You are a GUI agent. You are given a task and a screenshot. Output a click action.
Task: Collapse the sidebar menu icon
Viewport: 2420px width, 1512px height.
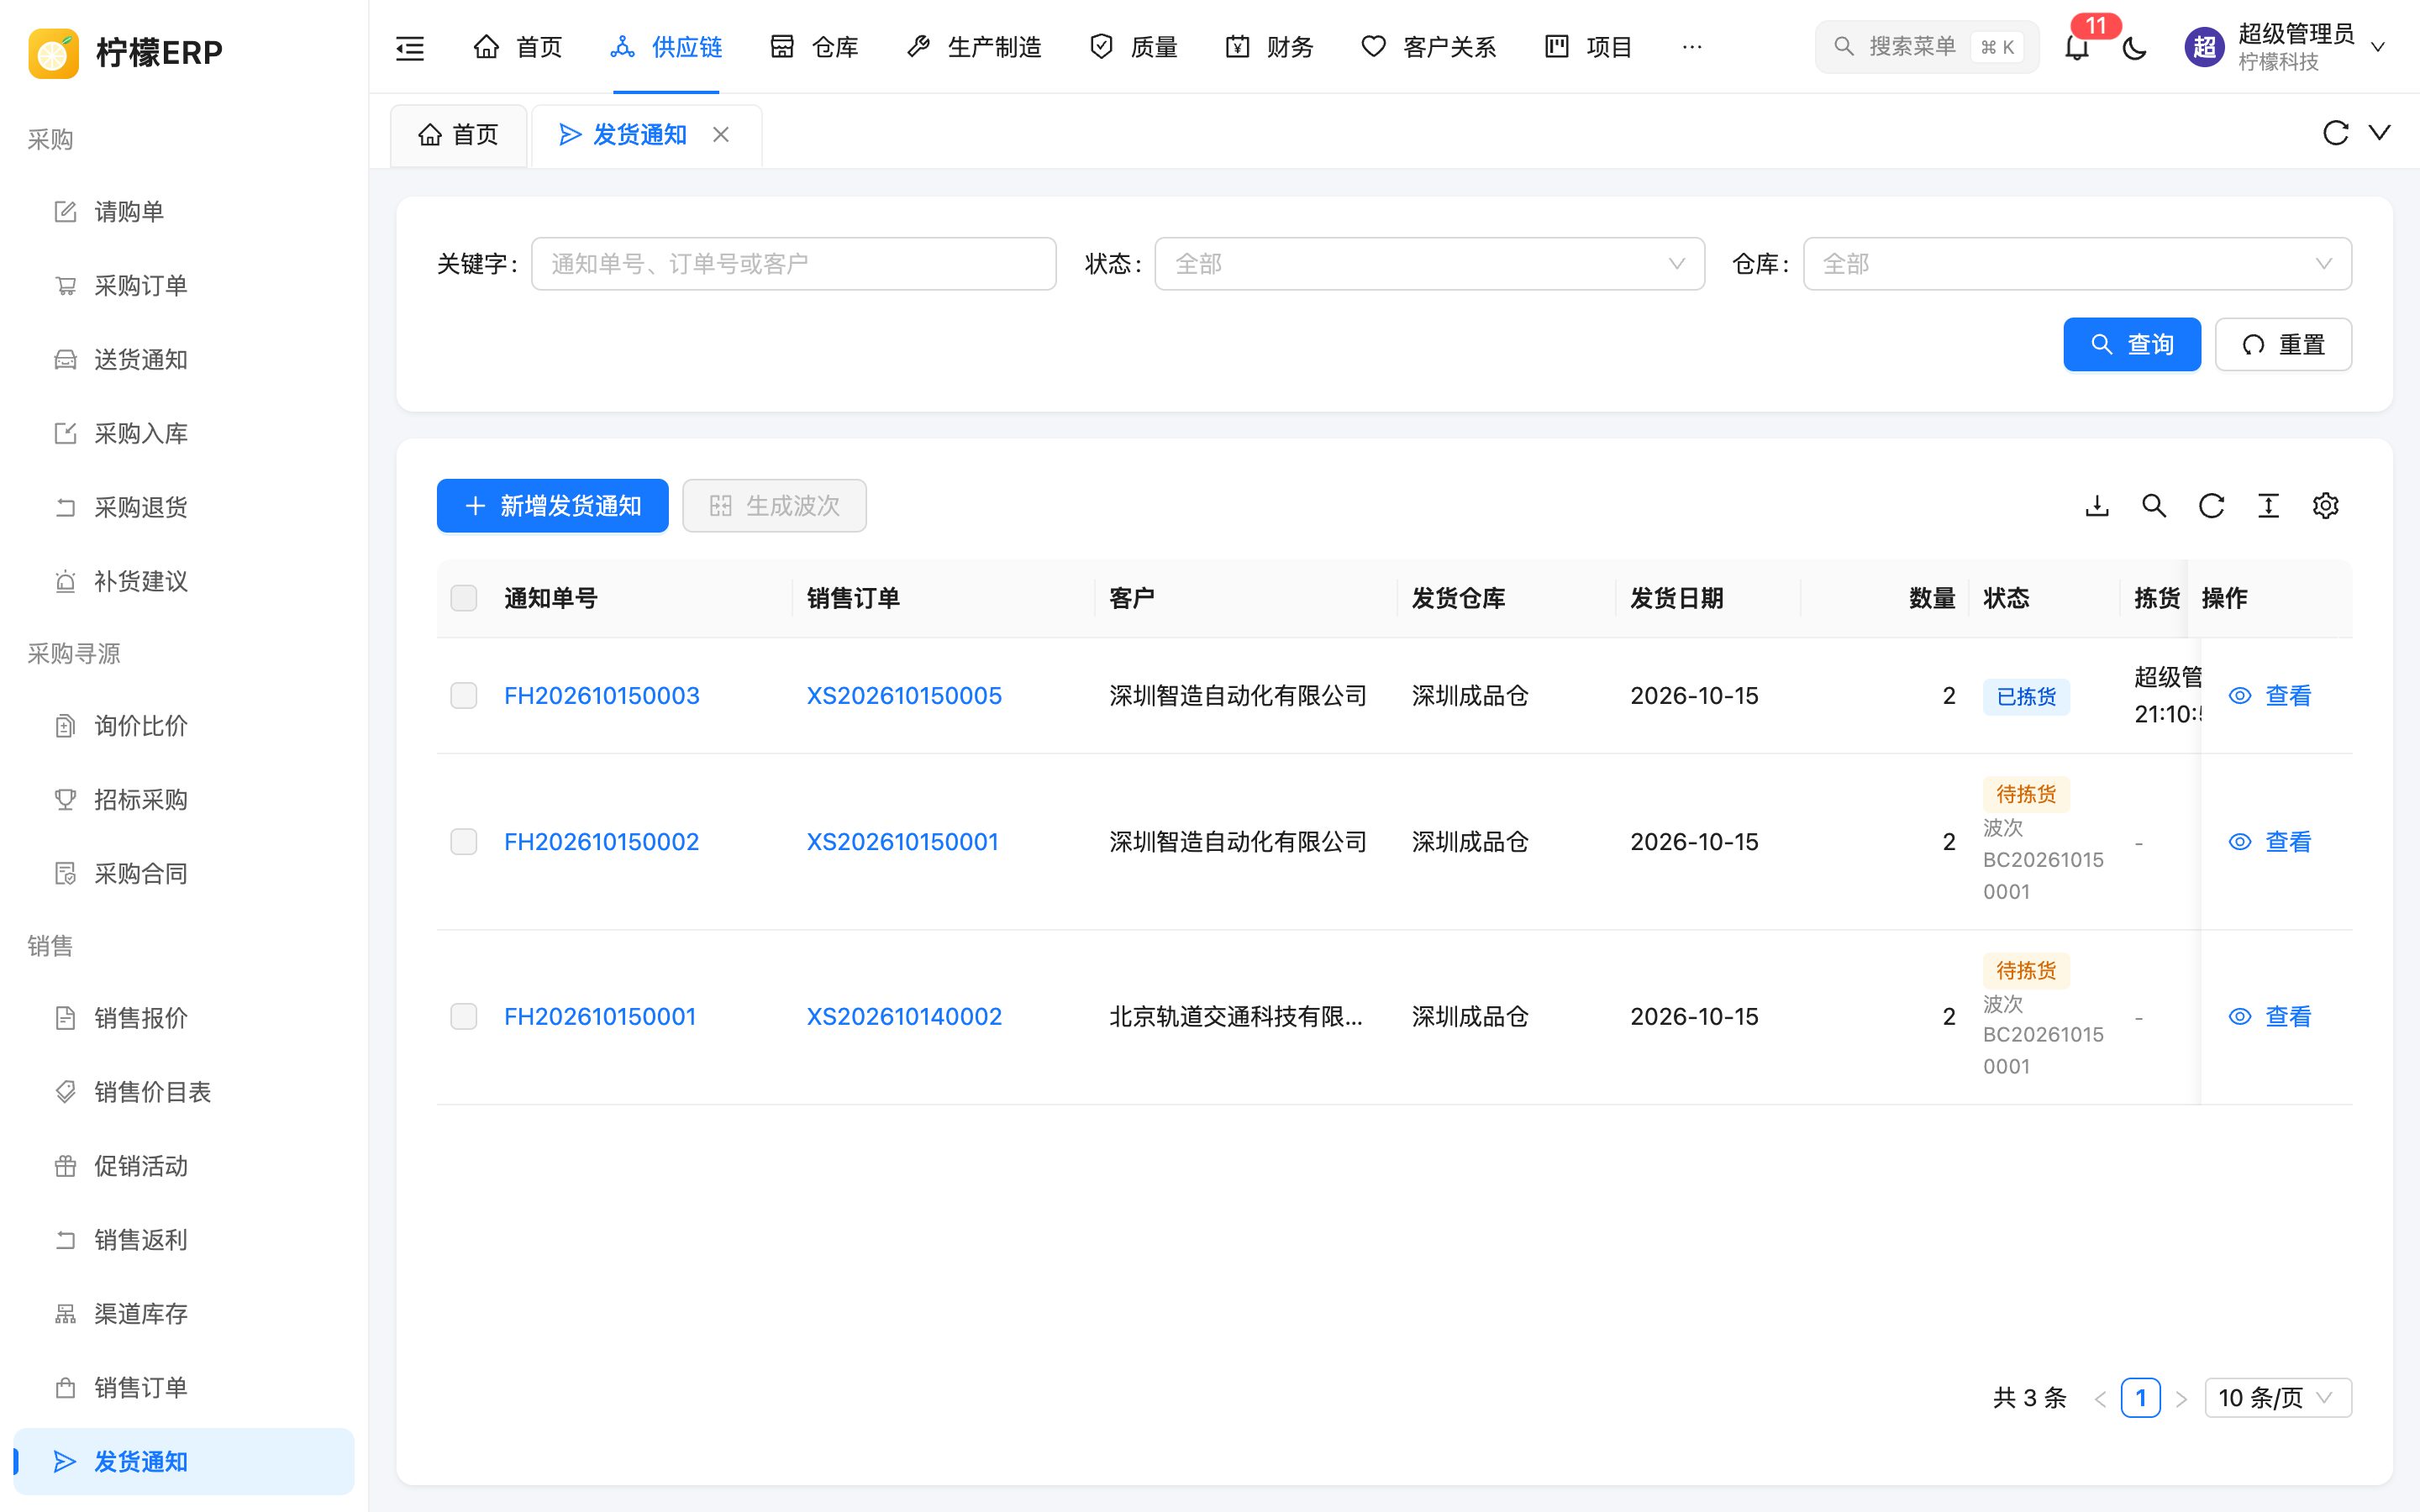tap(410, 47)
